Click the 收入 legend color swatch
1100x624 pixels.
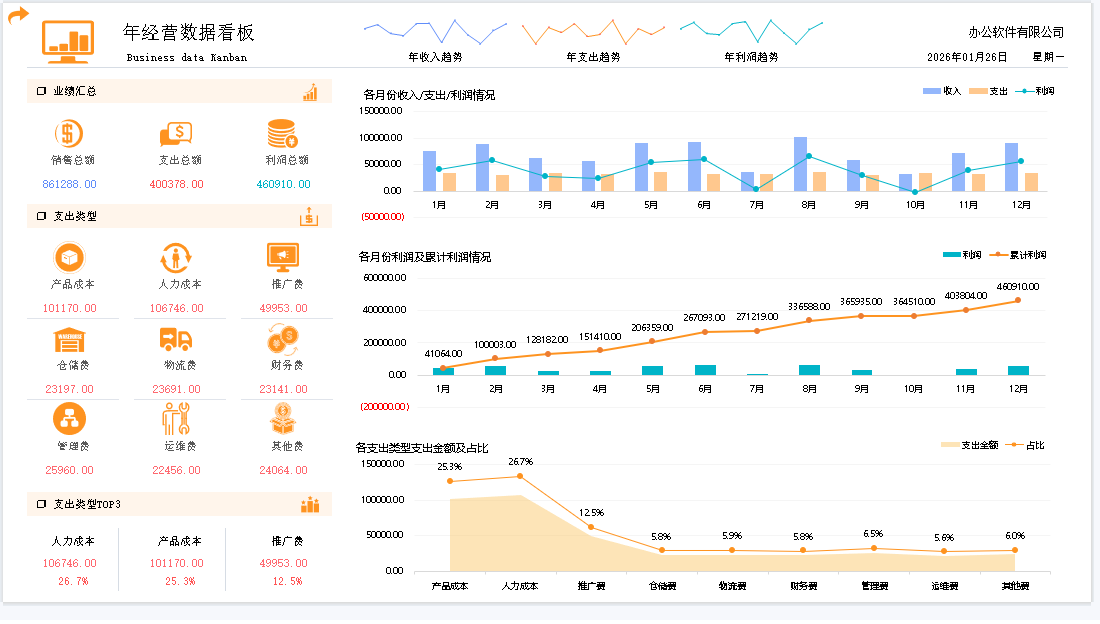pyautogui.click(x=930, y=91)
